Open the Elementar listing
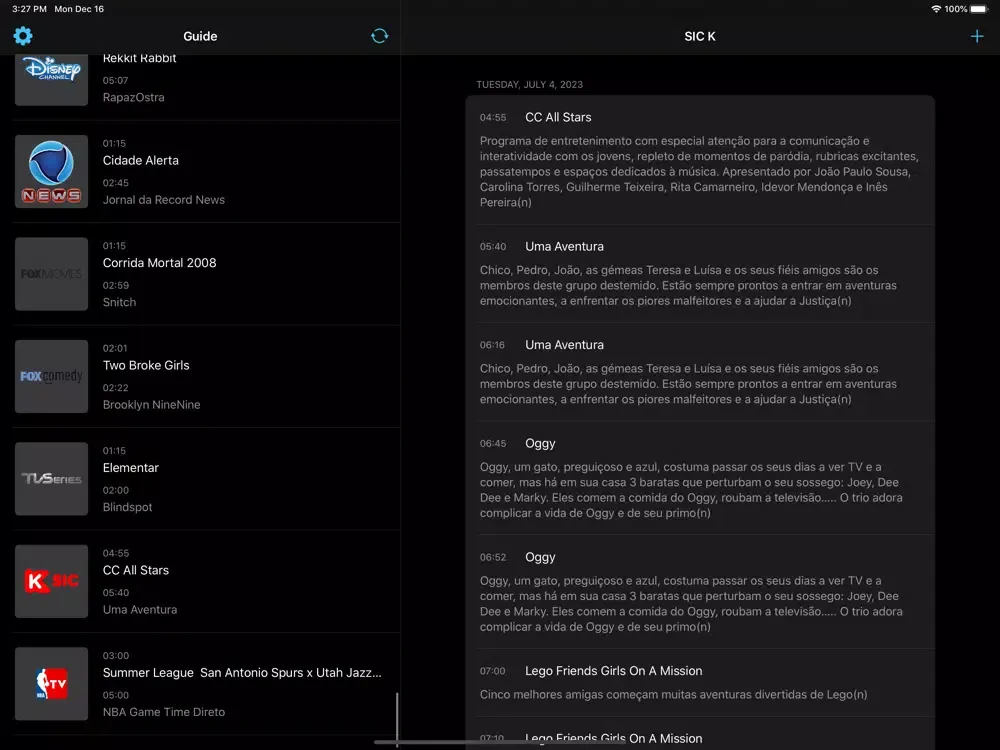This screenshot has width=1000, height=750. pyautogui.click(x=131, y=467)
